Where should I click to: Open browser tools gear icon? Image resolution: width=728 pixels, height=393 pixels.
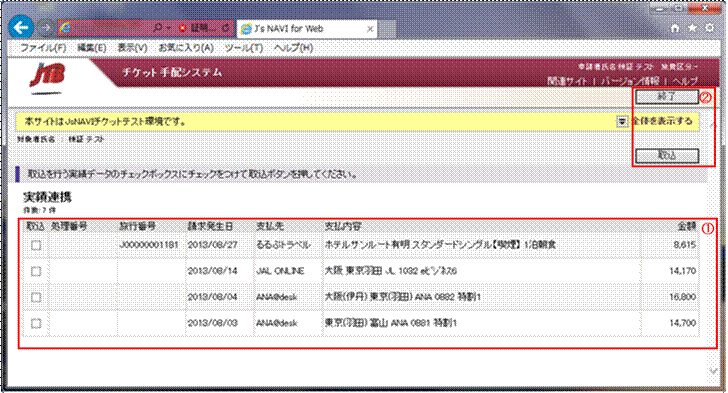(709, 28)
